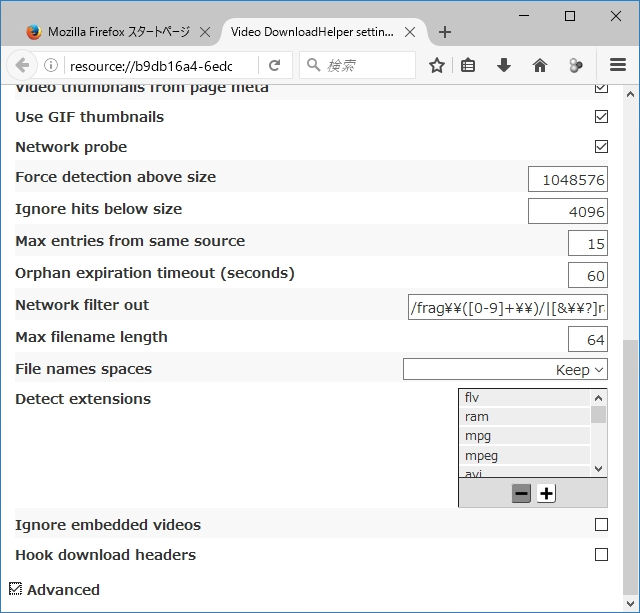Select flv in the extensions list
The image size is (640, 613).
coord(524,398)
